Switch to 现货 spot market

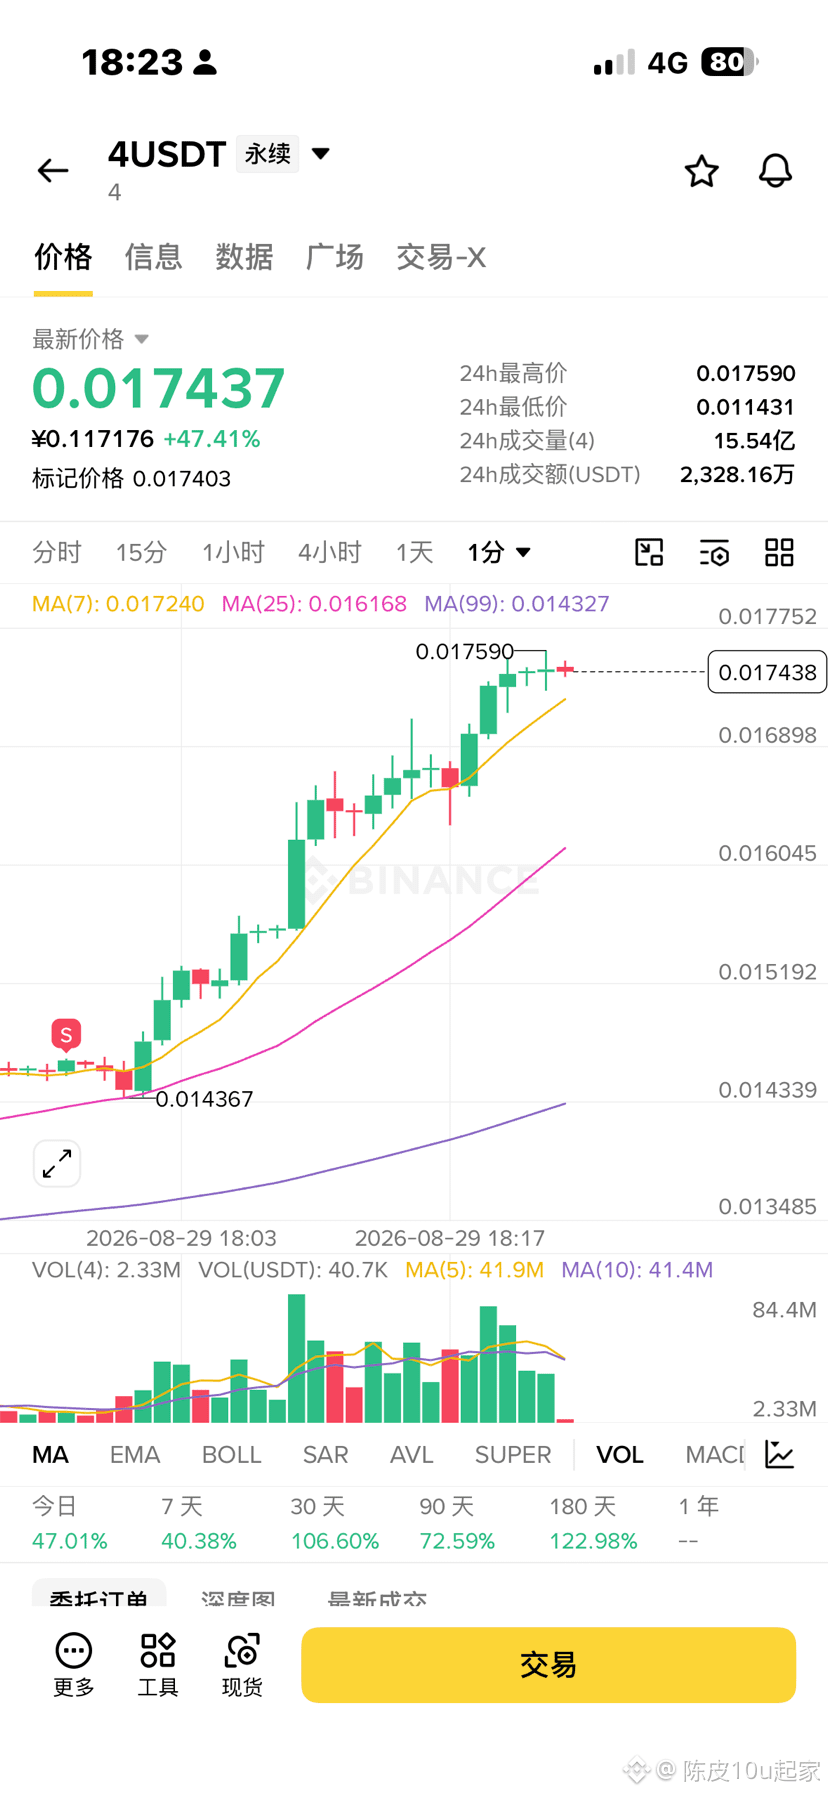[242, 1665]
